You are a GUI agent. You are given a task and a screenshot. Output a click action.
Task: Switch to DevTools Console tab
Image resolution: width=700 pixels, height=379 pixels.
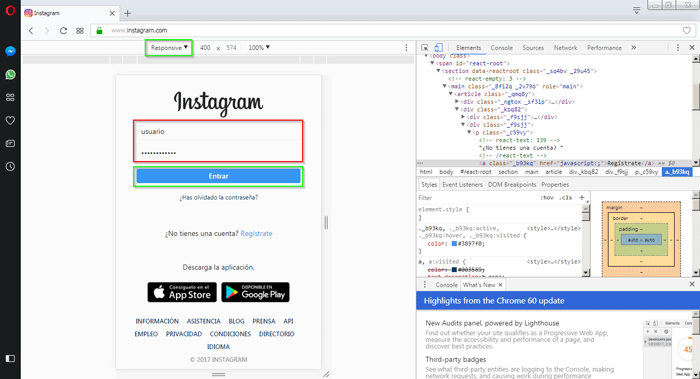[x=501, y=48]
